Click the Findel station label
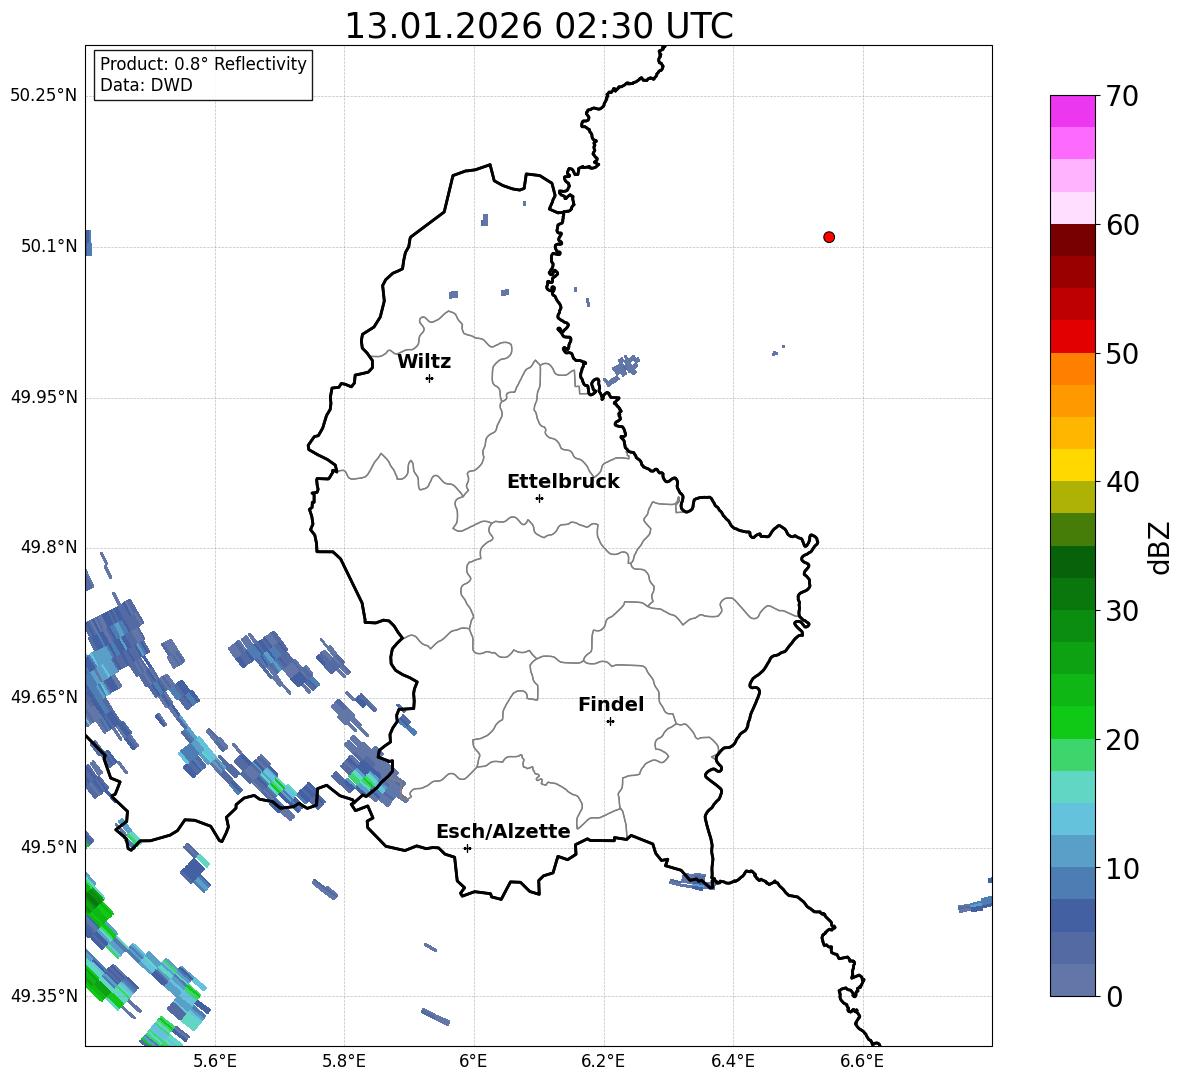The image size is (1184, 1081). tap(611, 704)
